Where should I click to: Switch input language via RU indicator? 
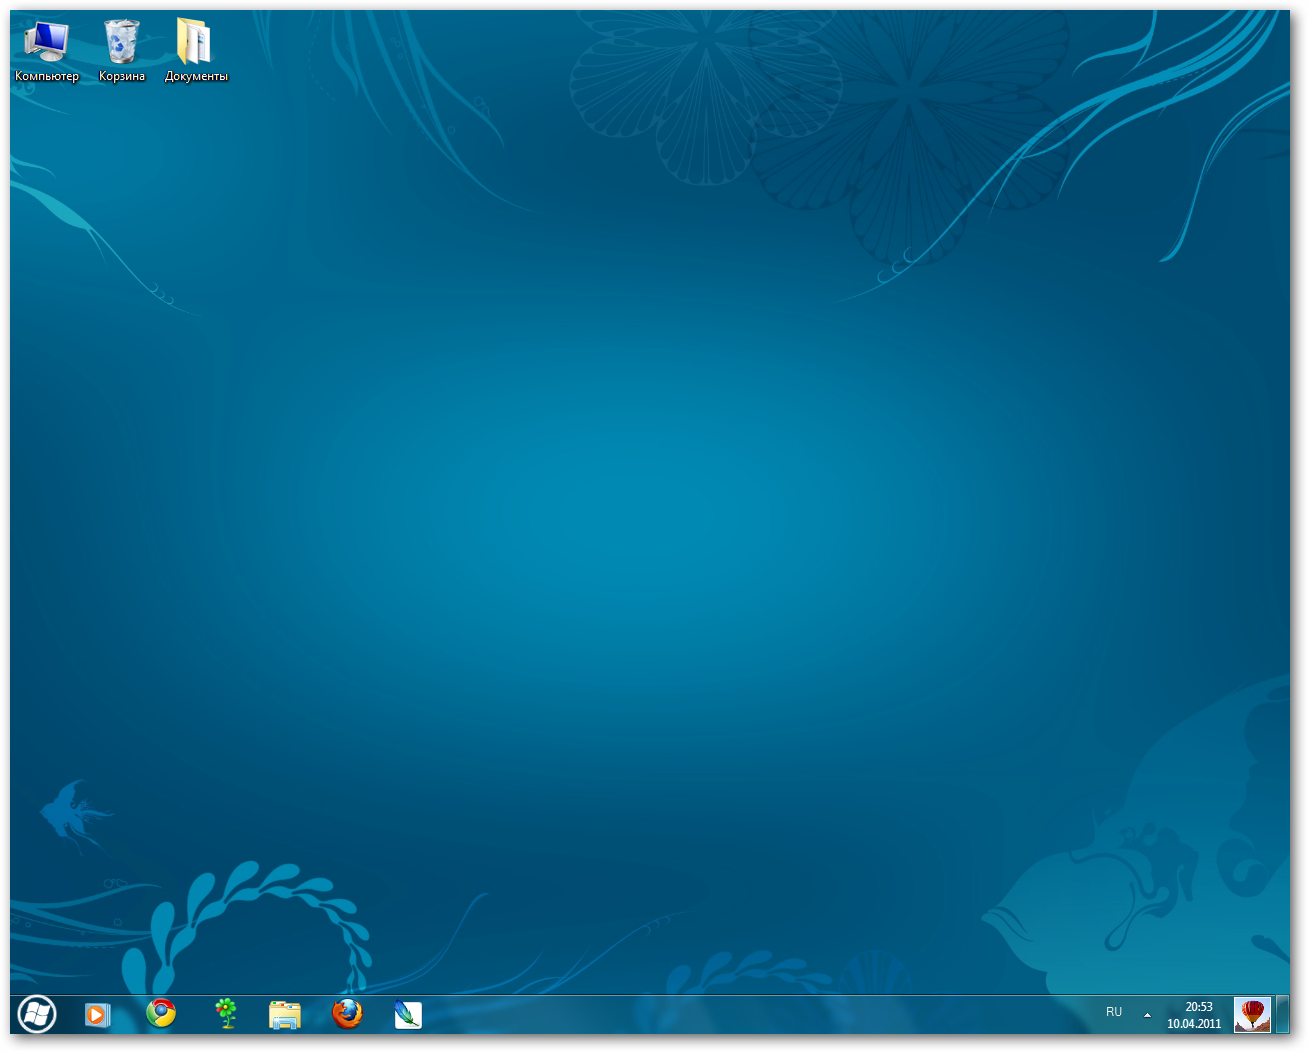(x=1114, y=1012)
